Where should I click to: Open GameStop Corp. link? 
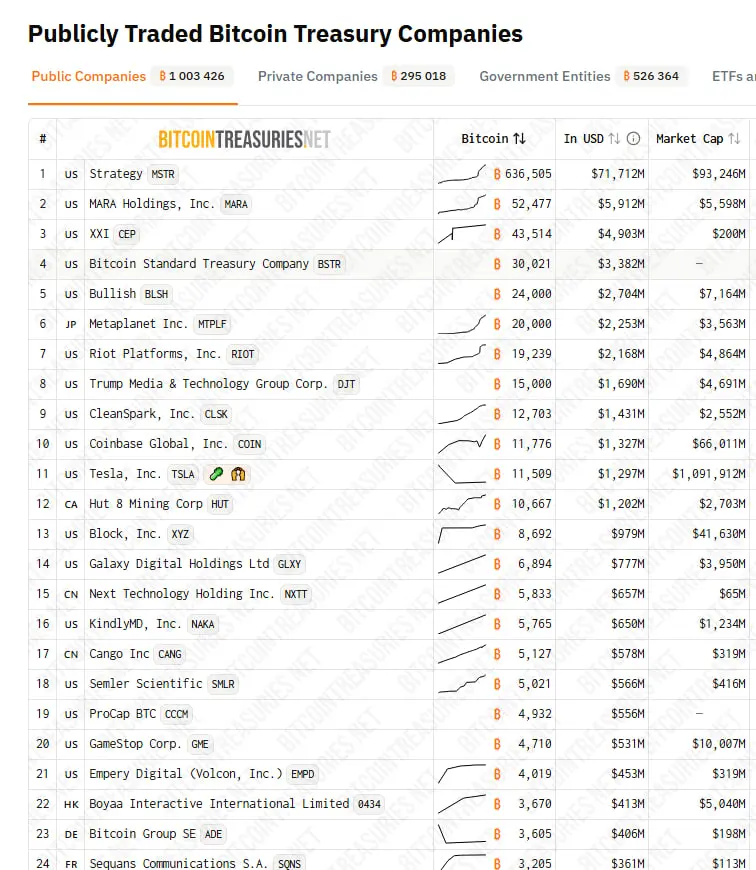tap(135, 743)
